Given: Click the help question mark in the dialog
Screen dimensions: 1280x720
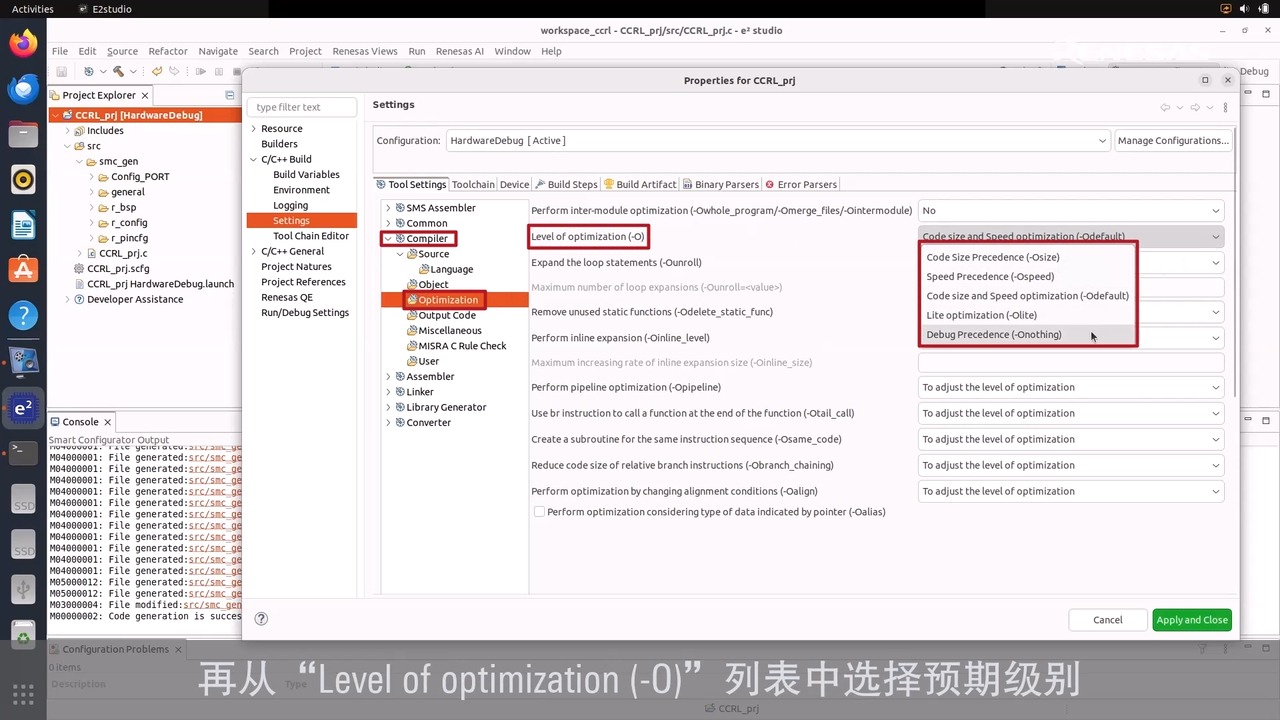Looking at the screenshot, I should [261, 618].
